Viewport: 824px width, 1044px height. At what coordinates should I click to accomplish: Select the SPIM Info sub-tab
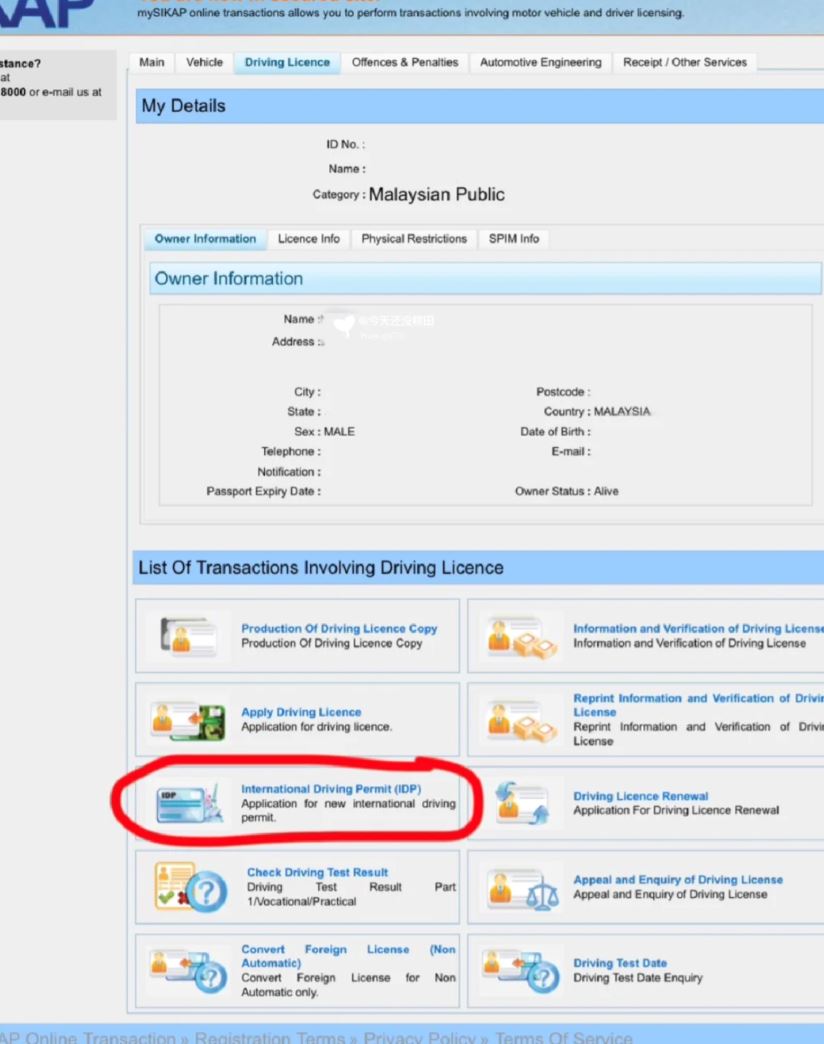(x=514, y=239)
